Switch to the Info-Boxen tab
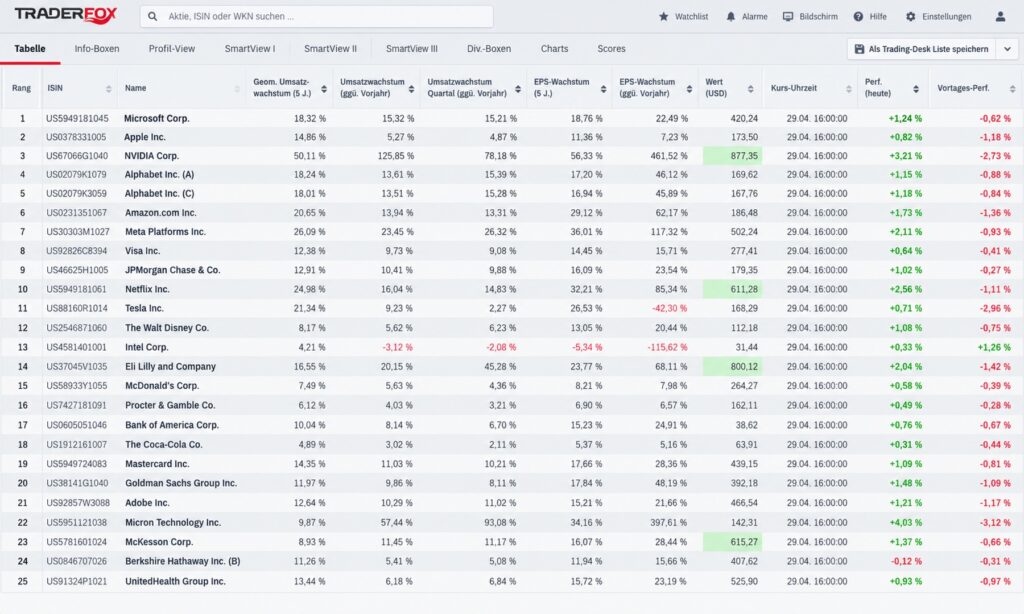The image size is (1024, 614). tap(97, 49)
